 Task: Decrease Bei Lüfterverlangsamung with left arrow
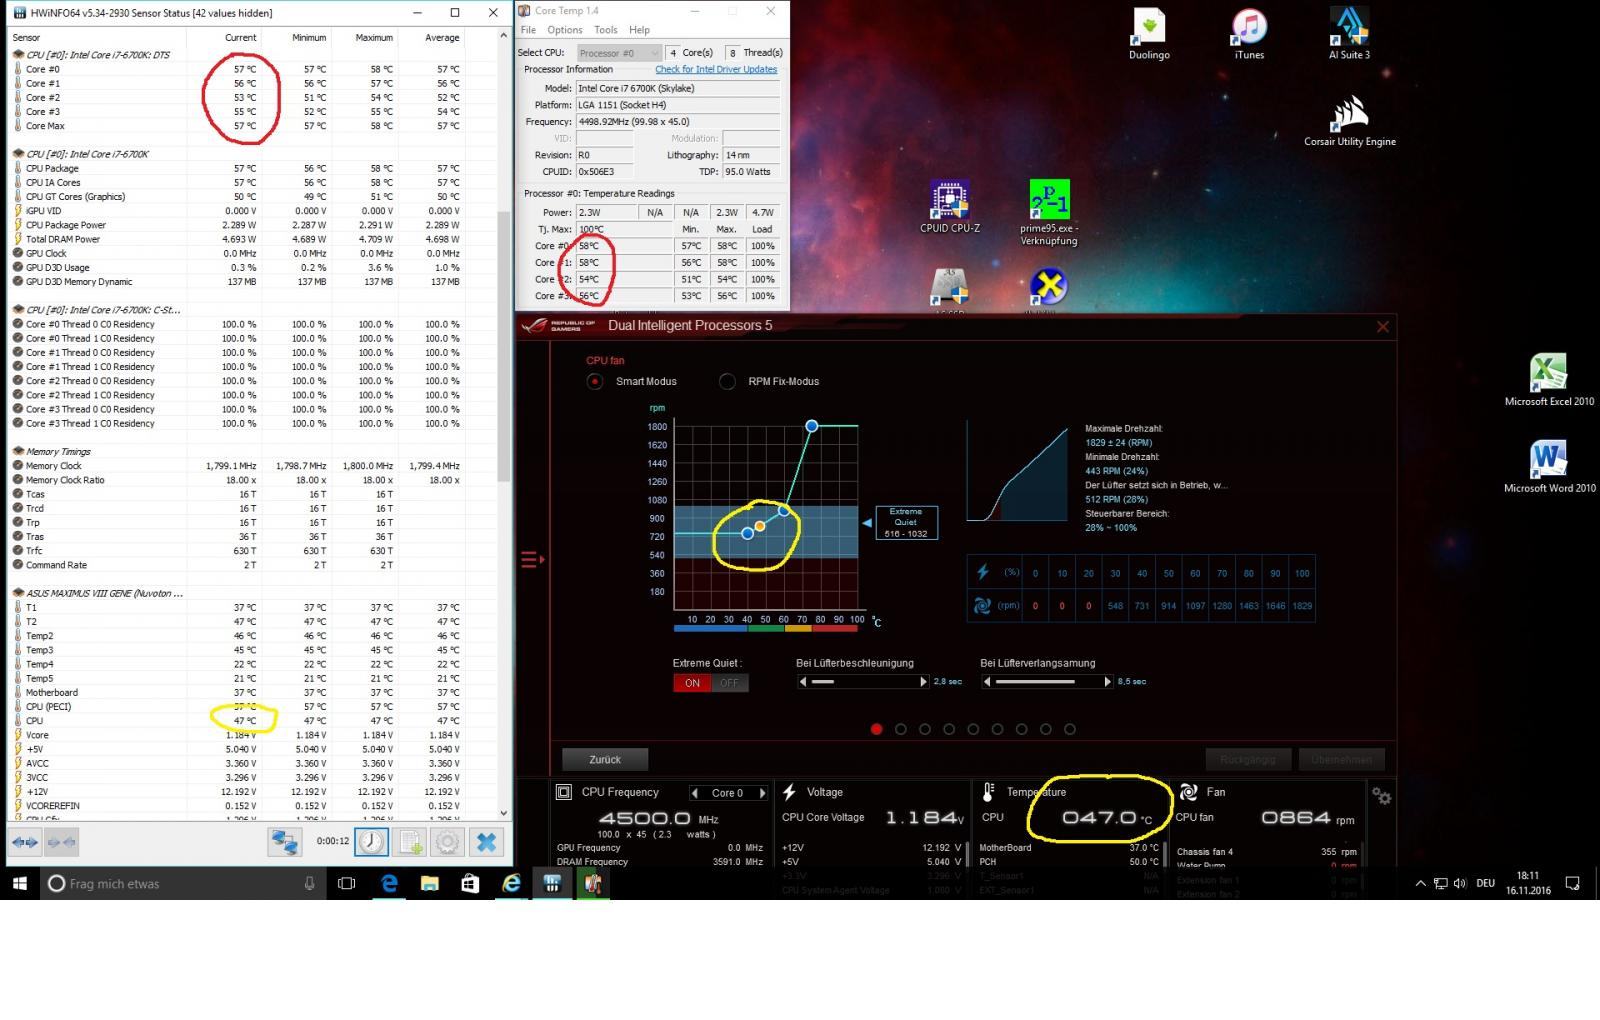[987, 682]
